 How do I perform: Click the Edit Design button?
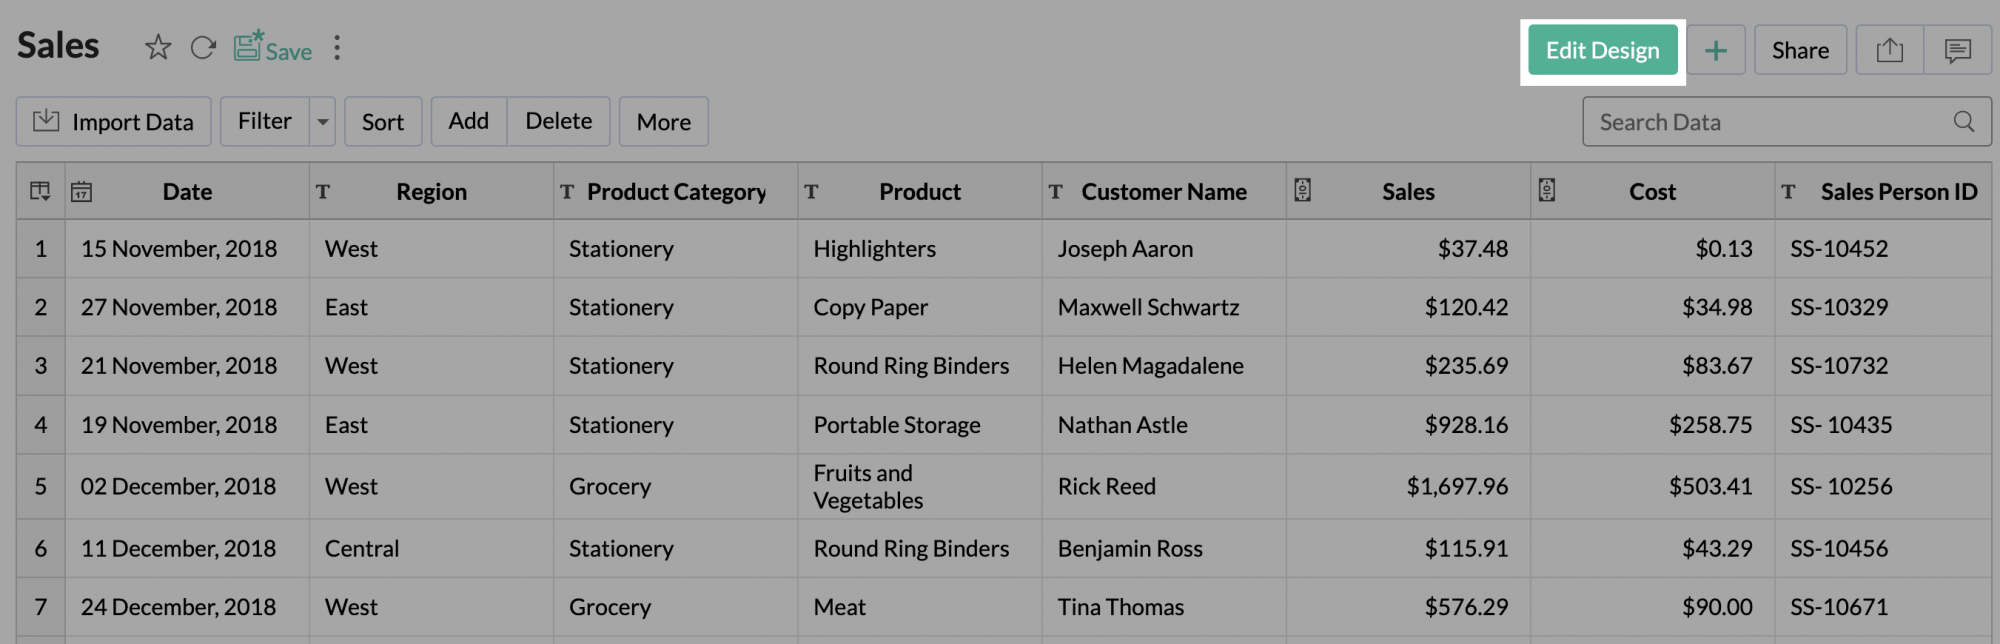click(x=1602, y=51)
